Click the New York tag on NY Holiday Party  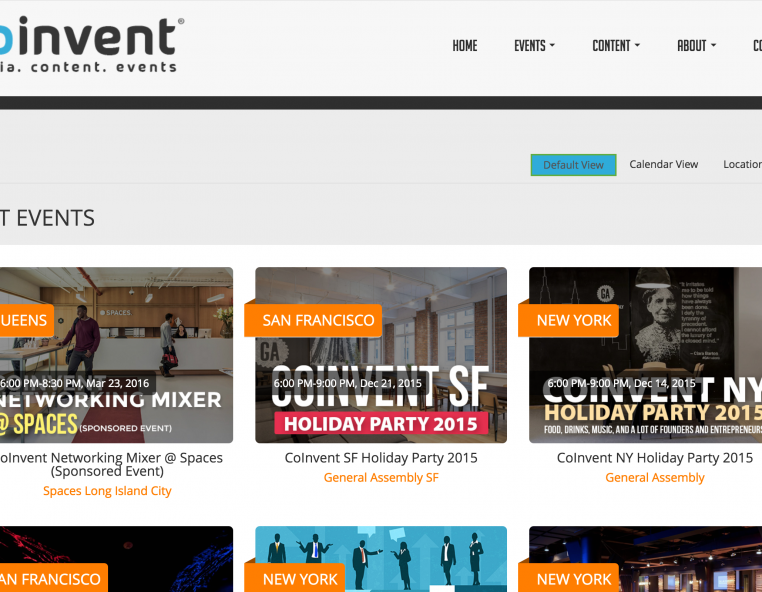tap(573, 320)
